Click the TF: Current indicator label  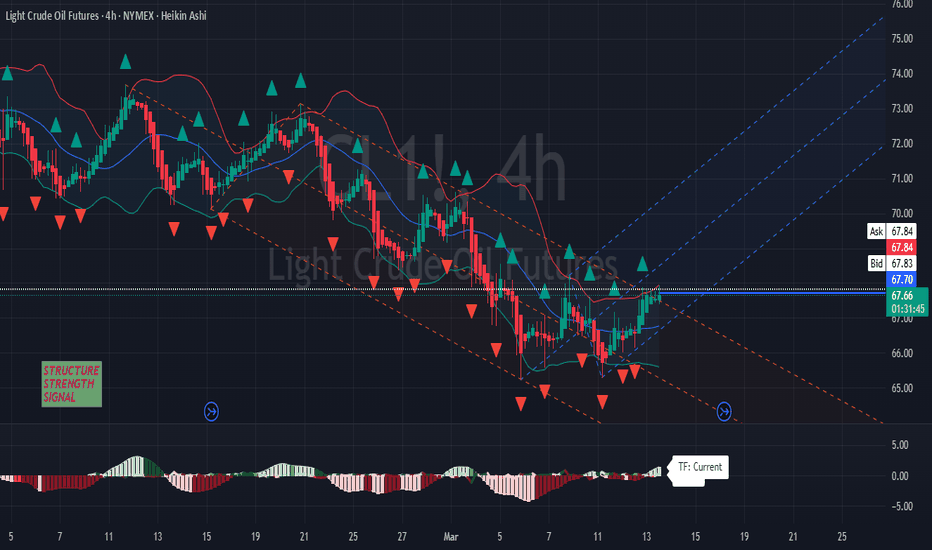click(700, 467)
